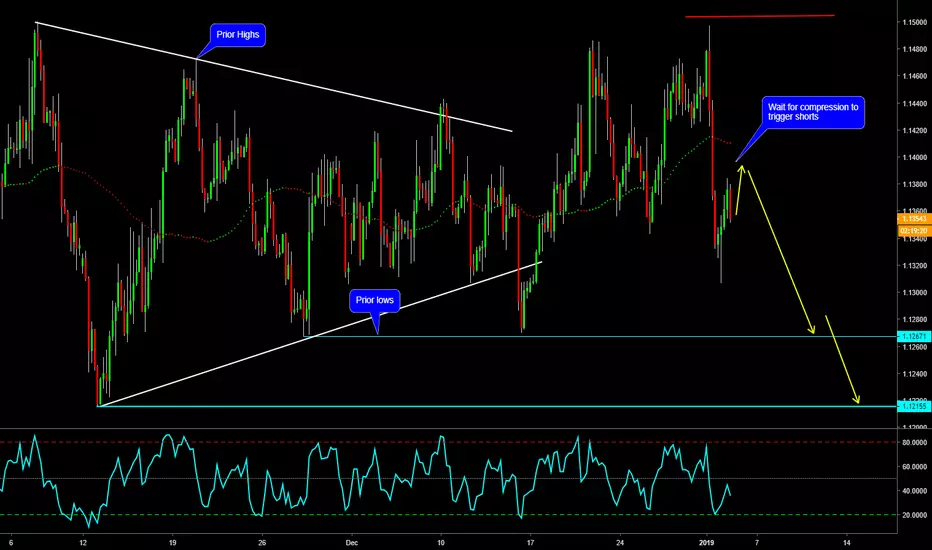Click the 1.14200 price axis label

914,131
